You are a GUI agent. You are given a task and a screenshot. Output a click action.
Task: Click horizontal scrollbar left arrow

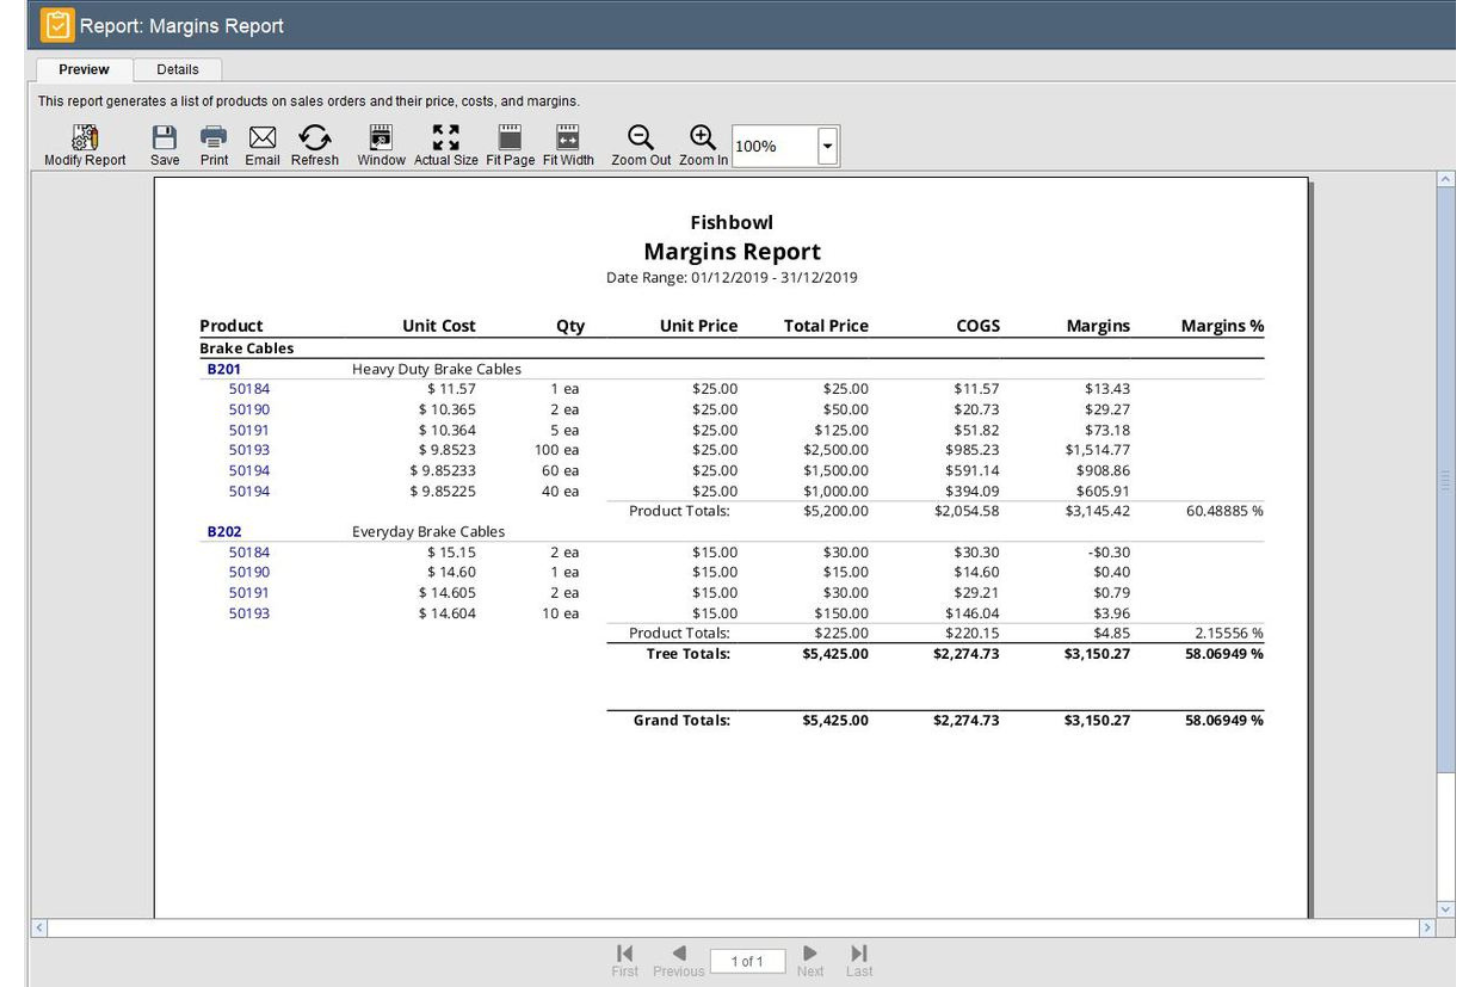click(x=40, y=928)
